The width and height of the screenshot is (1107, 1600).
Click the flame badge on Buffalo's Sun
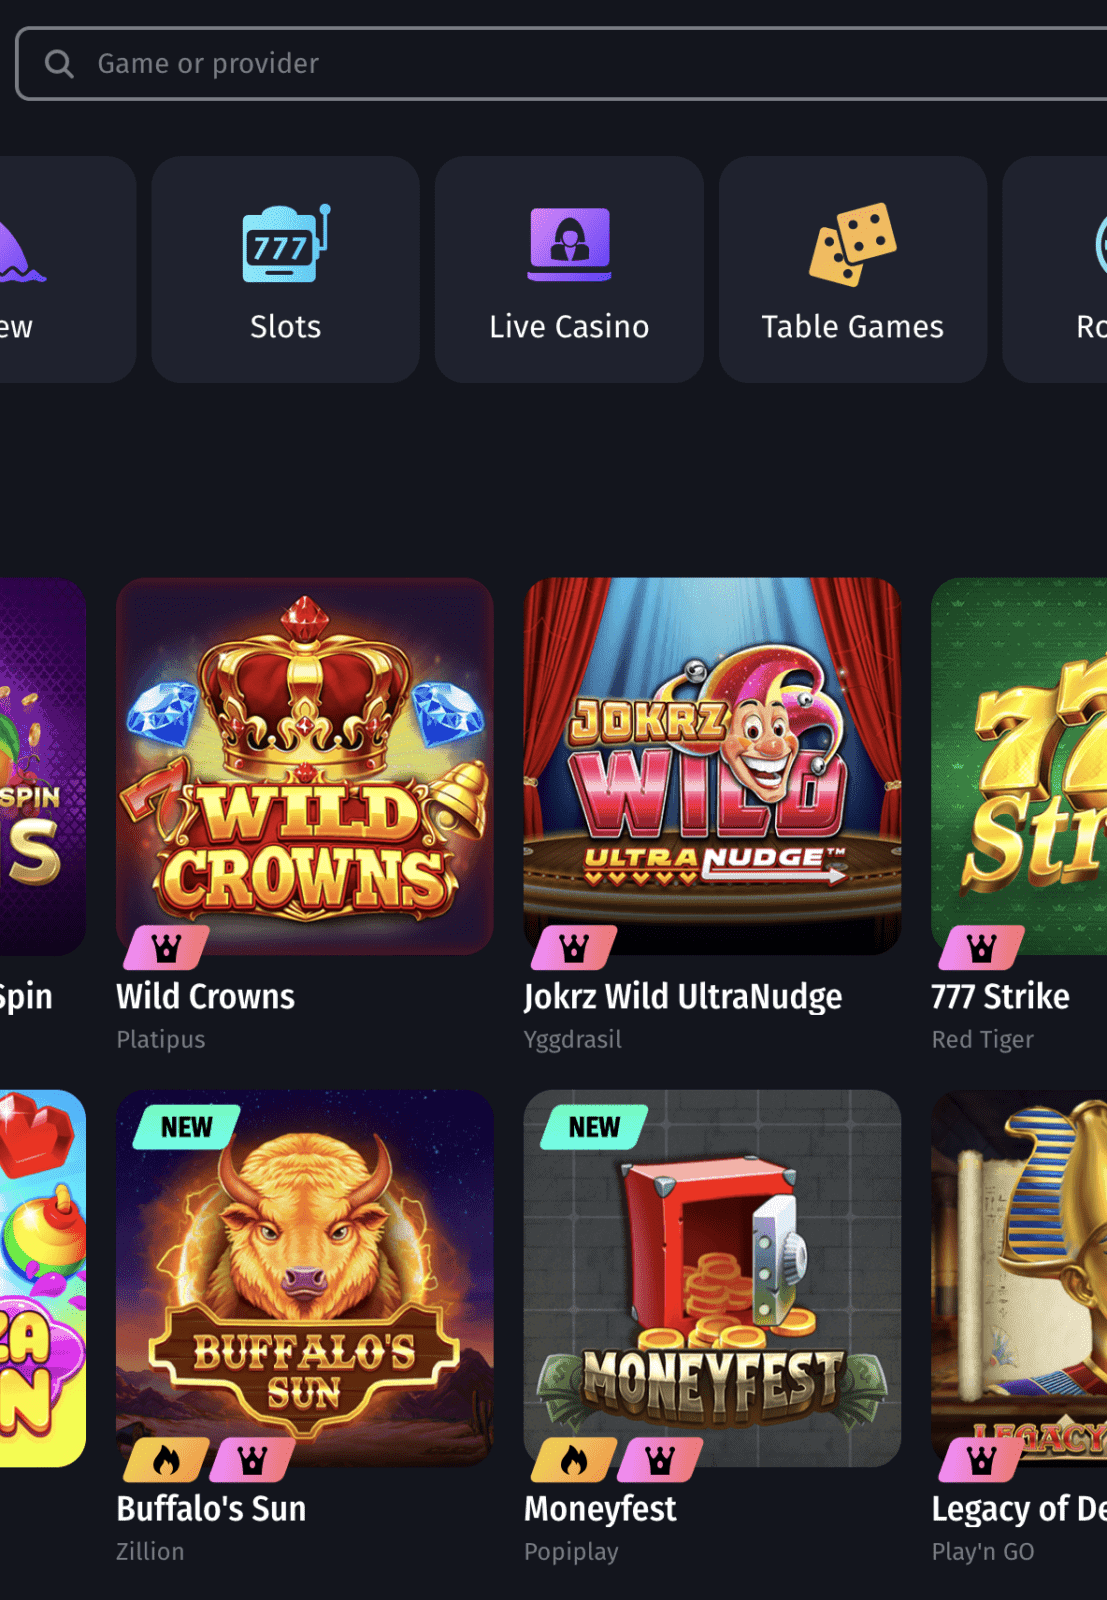(166, 1461)
